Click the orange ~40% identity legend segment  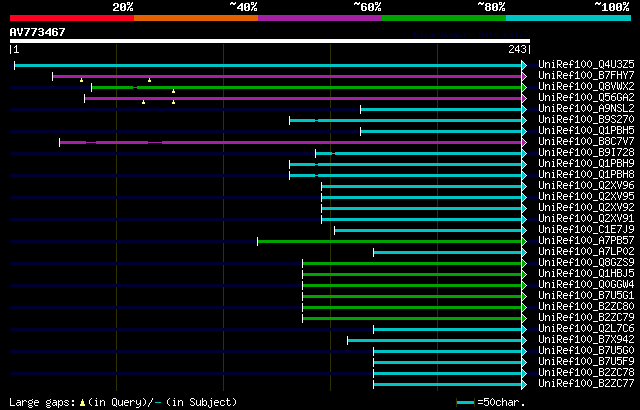click(x=196, y=18)
